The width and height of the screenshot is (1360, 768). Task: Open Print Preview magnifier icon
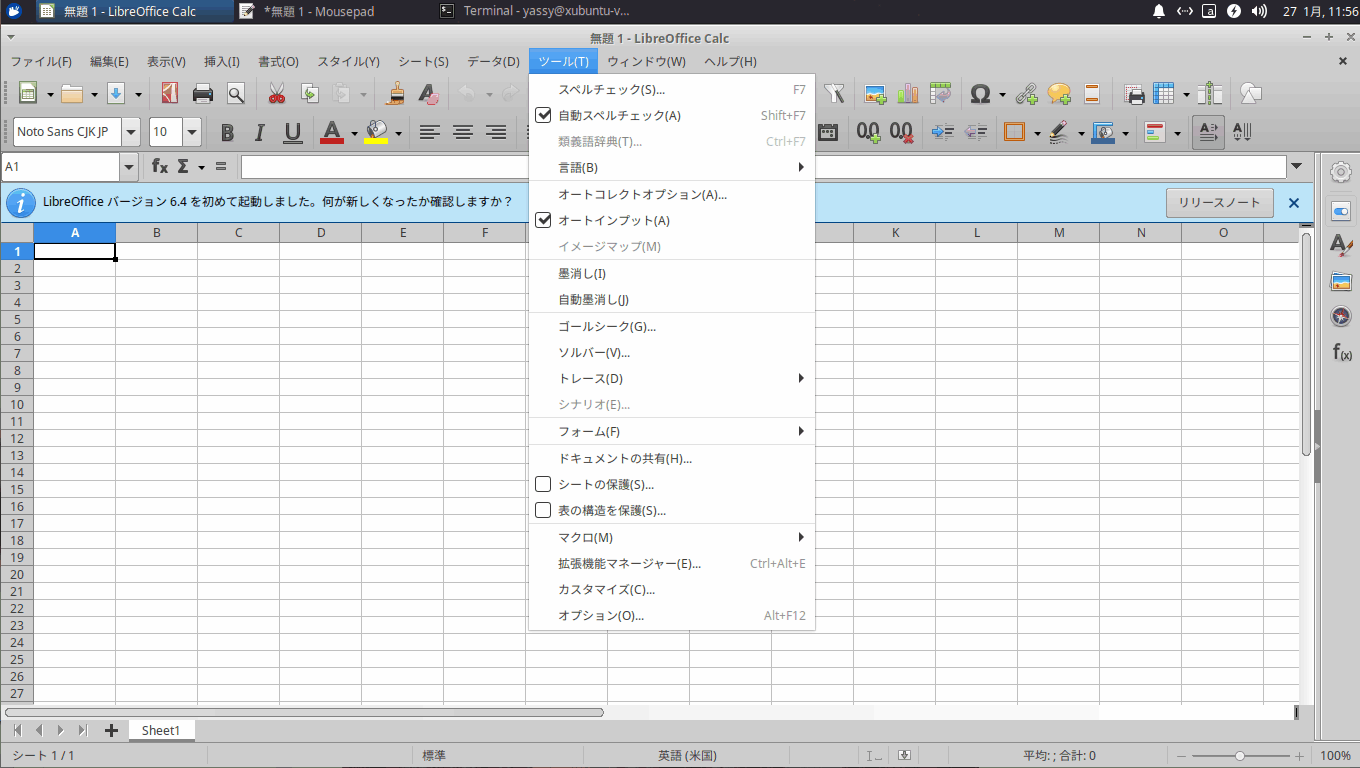236,94
